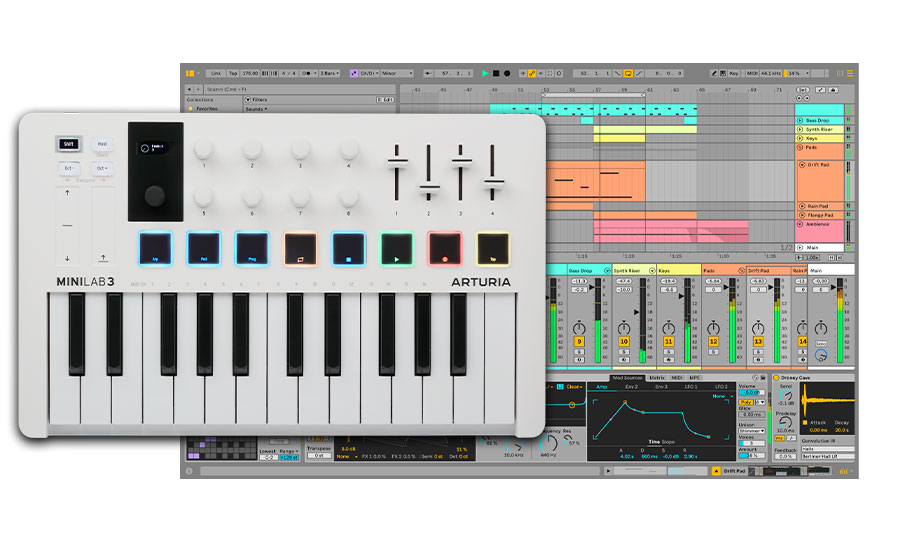The height and width of the screenshot is (542, 900).
Task: Click the Drift Volume slider
Action: point(751,393)
